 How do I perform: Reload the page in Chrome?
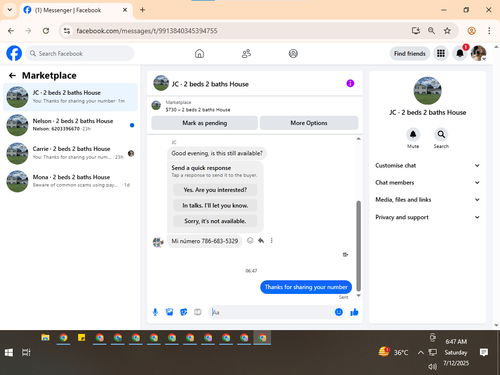click(x=46, y=31)
